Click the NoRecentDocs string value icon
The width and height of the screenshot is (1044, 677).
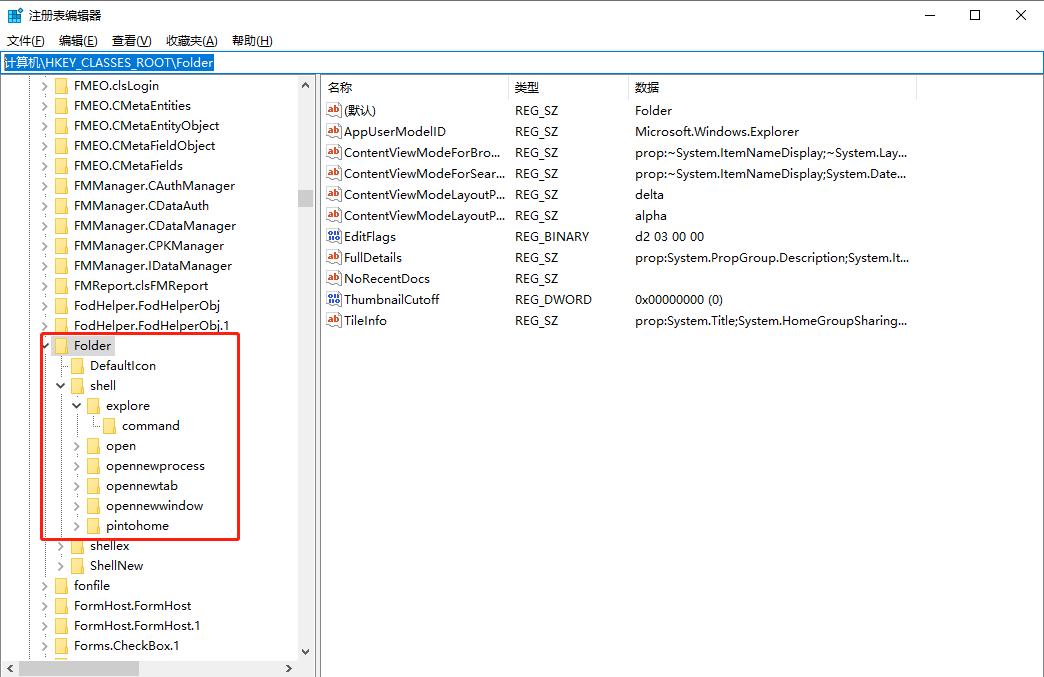coord(334,278)
